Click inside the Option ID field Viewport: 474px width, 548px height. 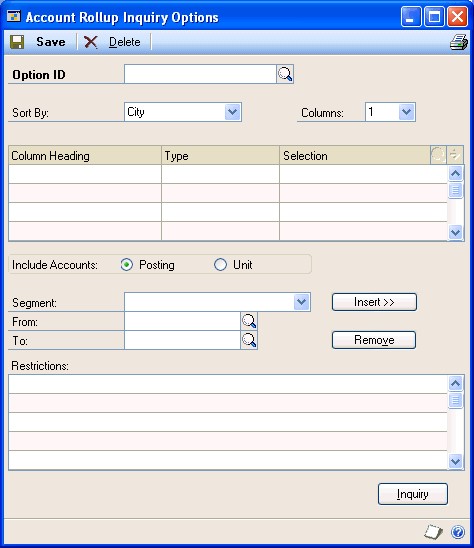coord(200,74)
